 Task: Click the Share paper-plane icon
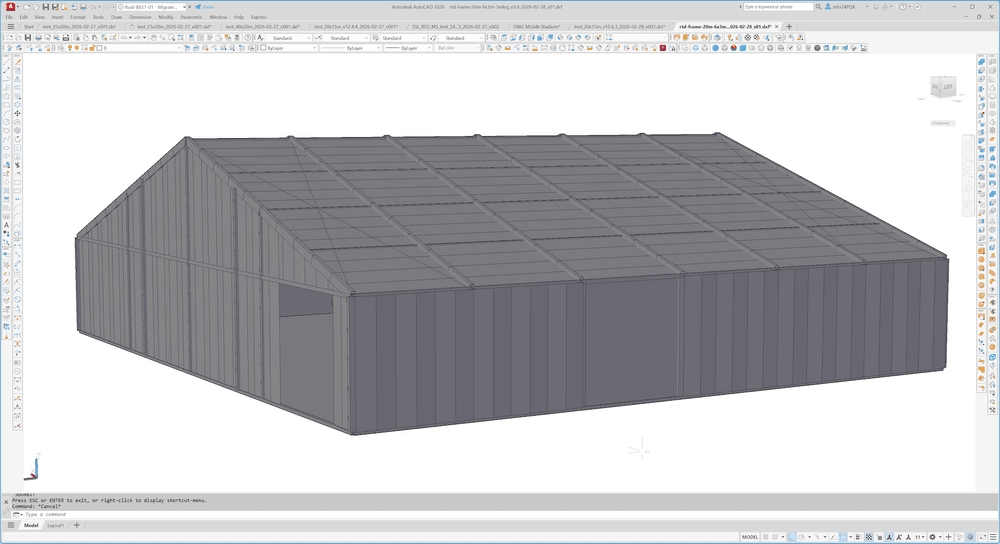click(x=198, y=7)
